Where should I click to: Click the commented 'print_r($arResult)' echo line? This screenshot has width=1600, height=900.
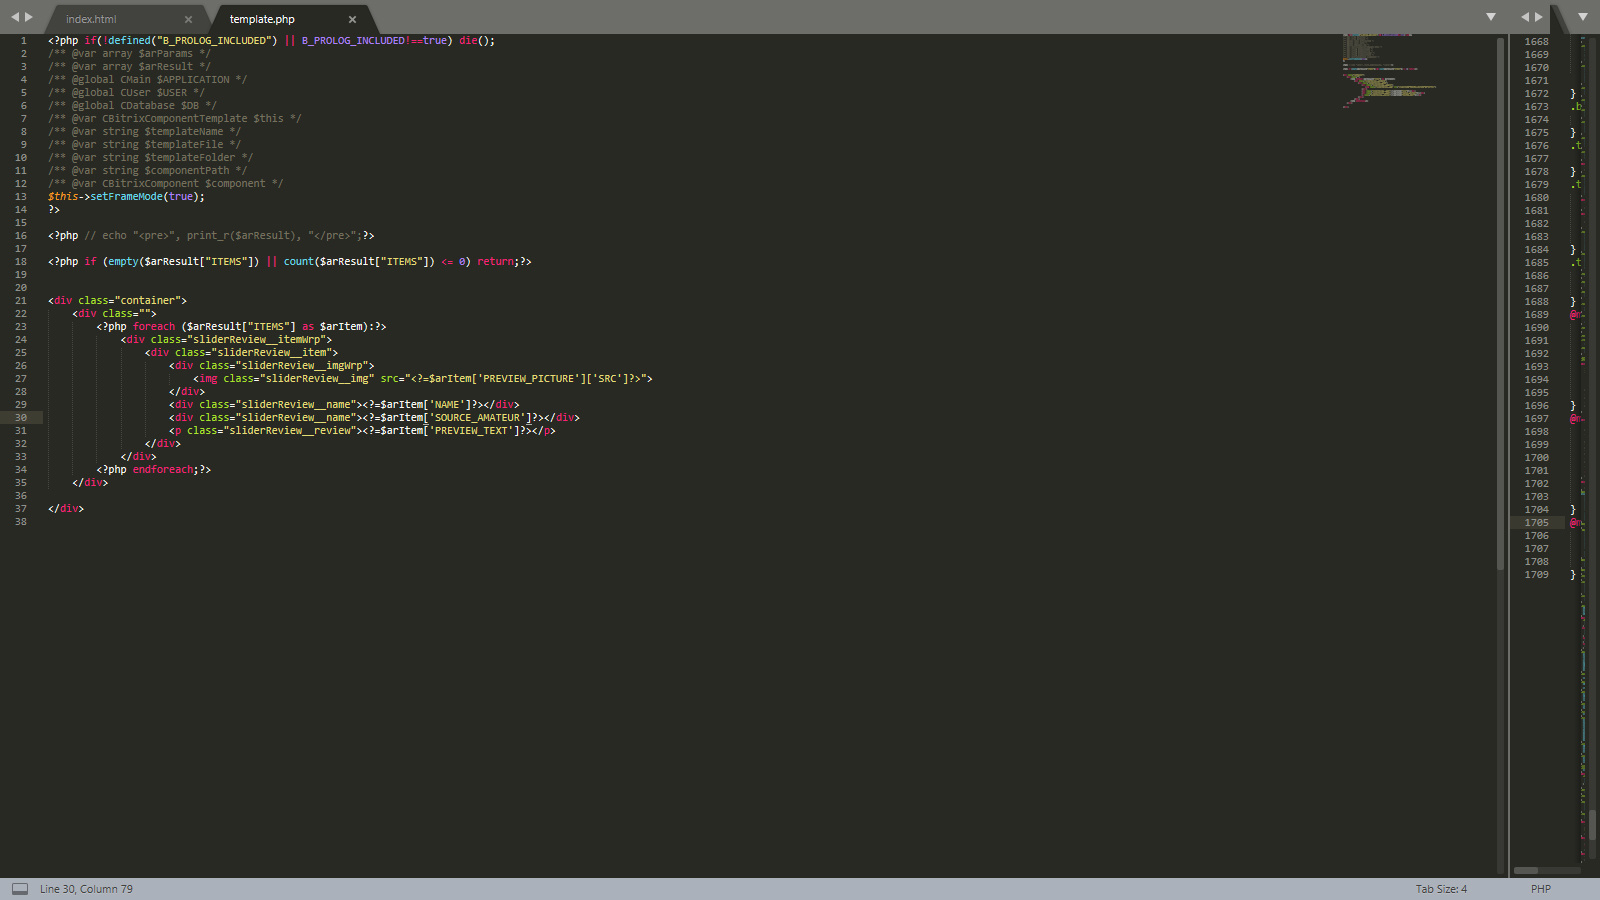click(x=211, y=236)
